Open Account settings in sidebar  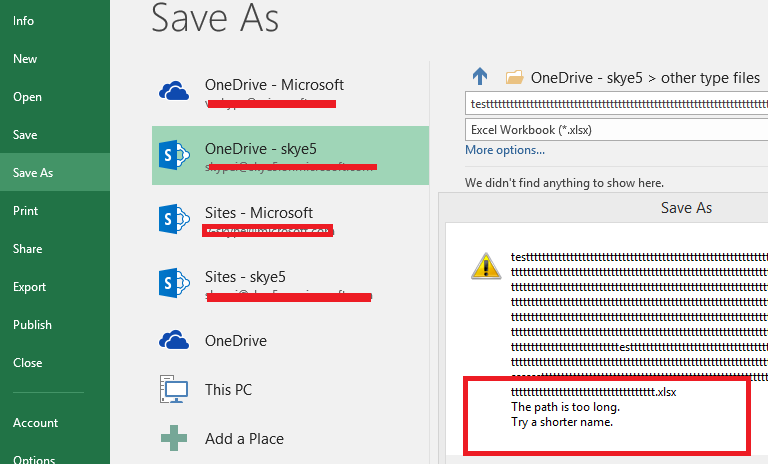pos(35,422)
